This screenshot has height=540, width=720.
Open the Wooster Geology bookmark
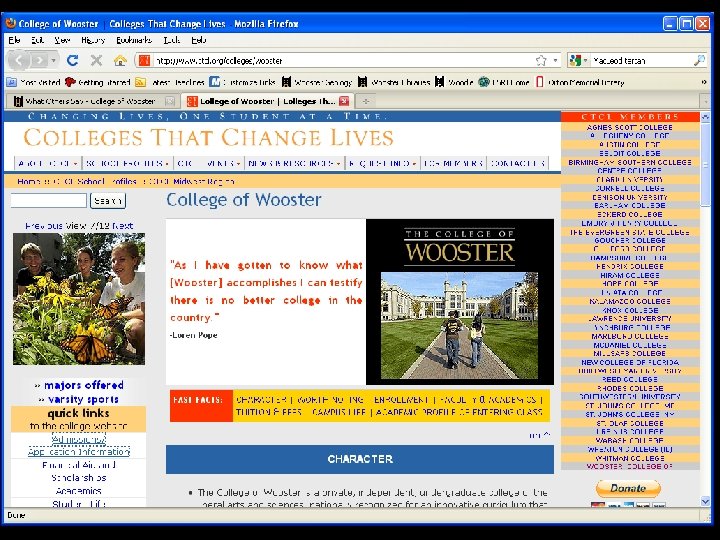click(x=317, y=82)
